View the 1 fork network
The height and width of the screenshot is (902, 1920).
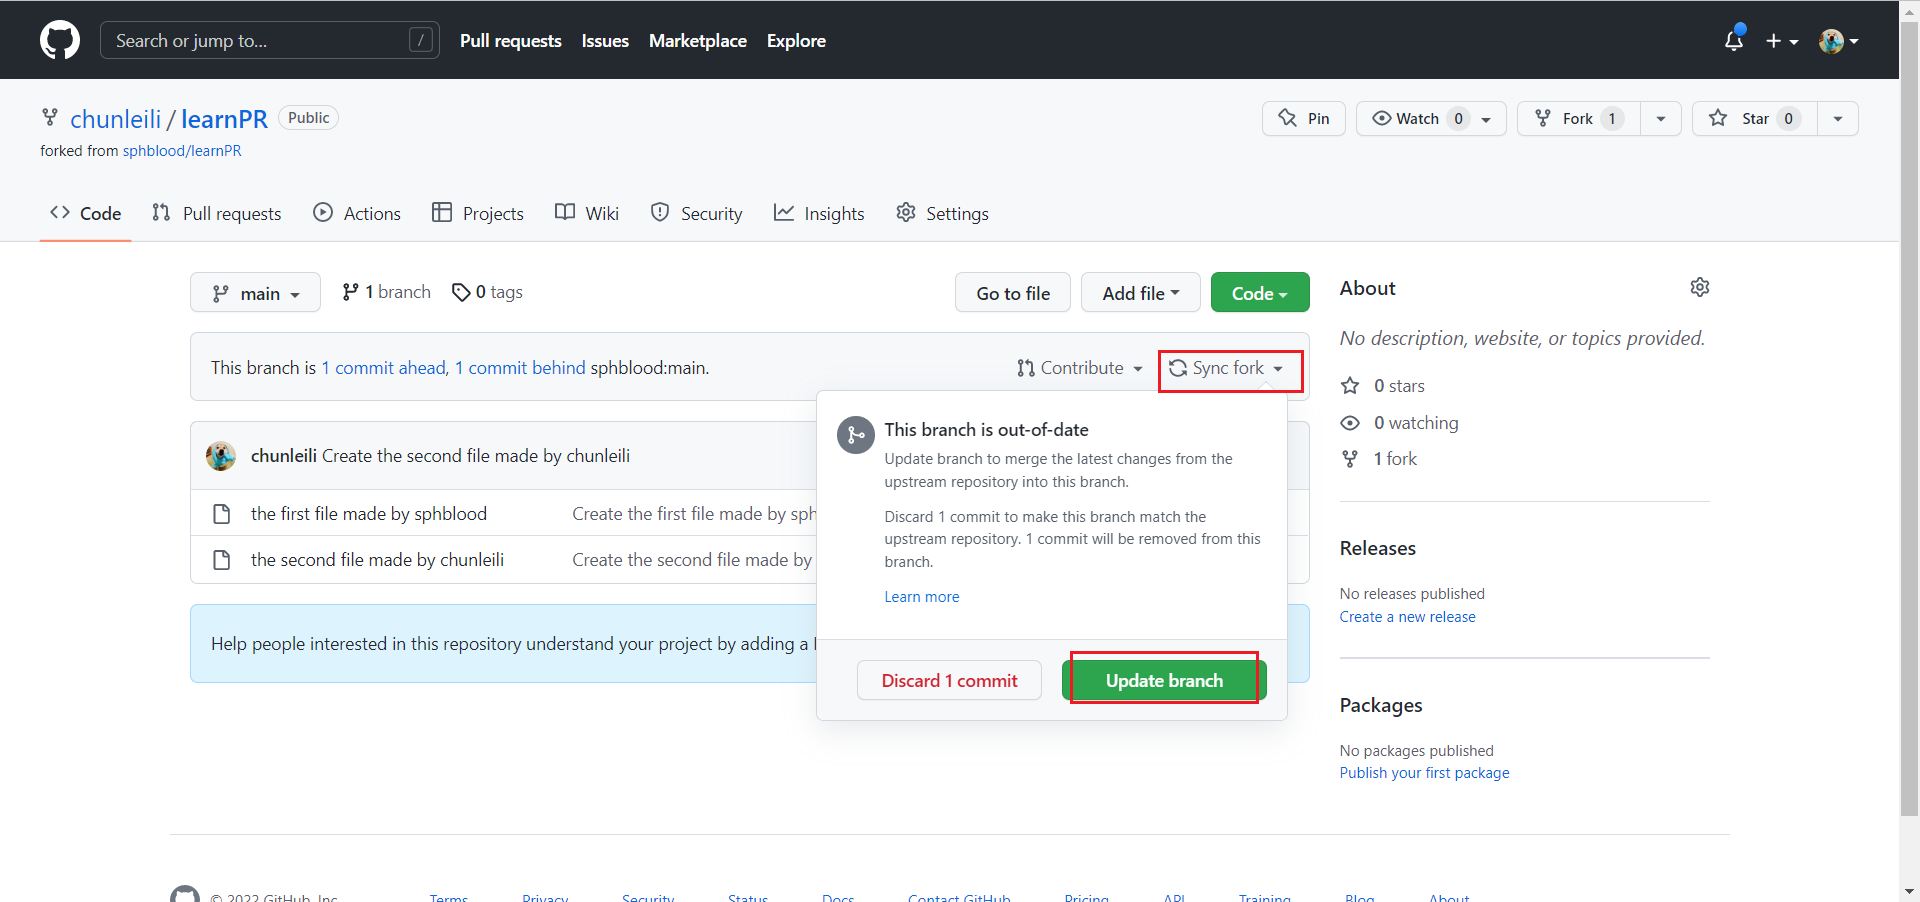click(1379, 459)
